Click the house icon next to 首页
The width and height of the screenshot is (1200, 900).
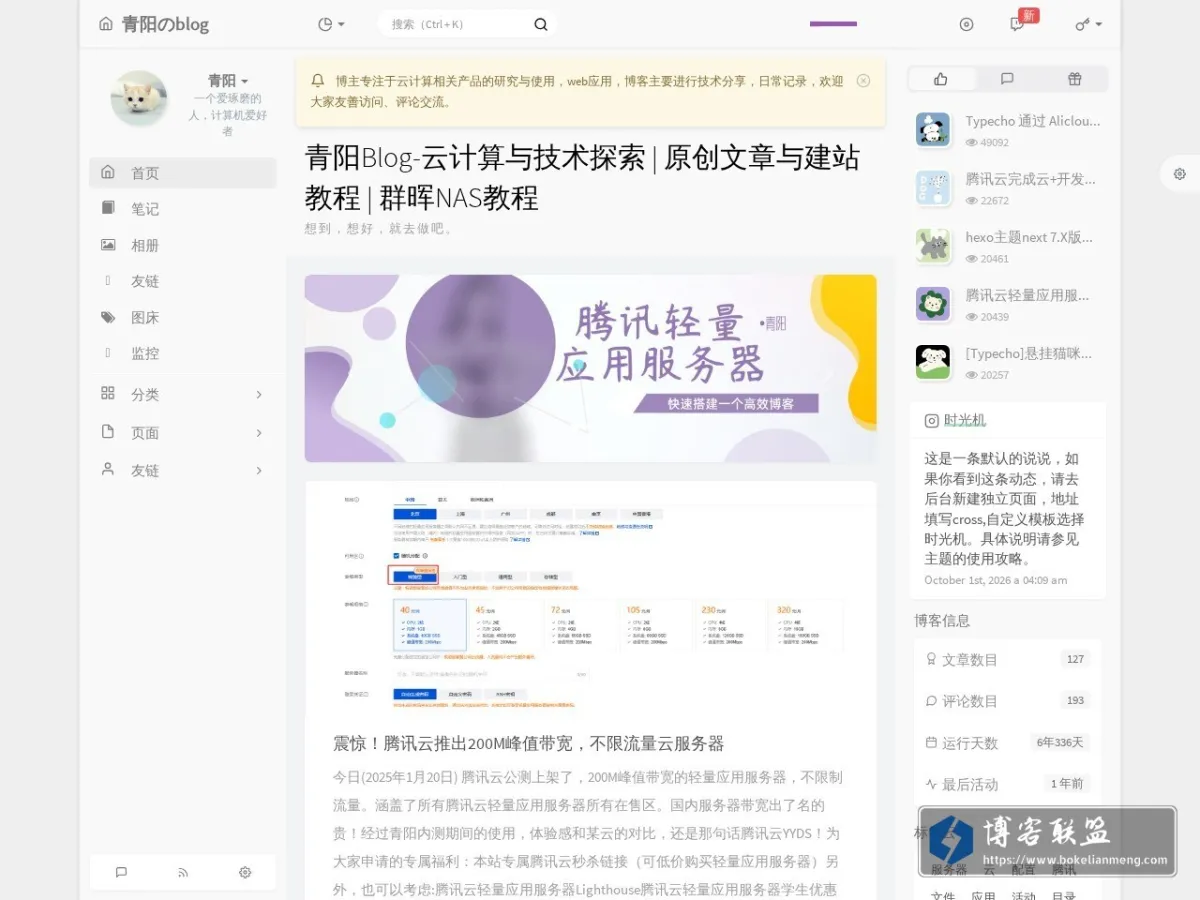pos(108,172)
